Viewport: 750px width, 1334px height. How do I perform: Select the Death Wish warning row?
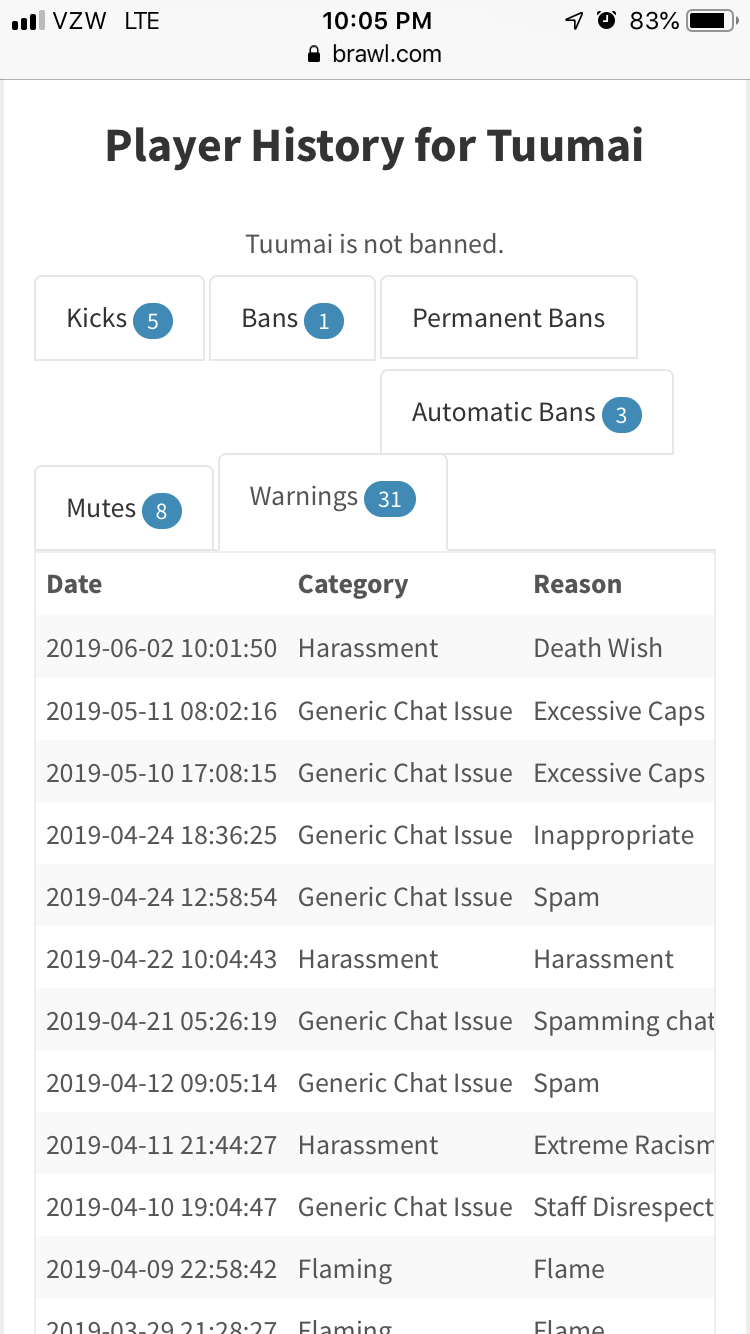coord(375,648)
